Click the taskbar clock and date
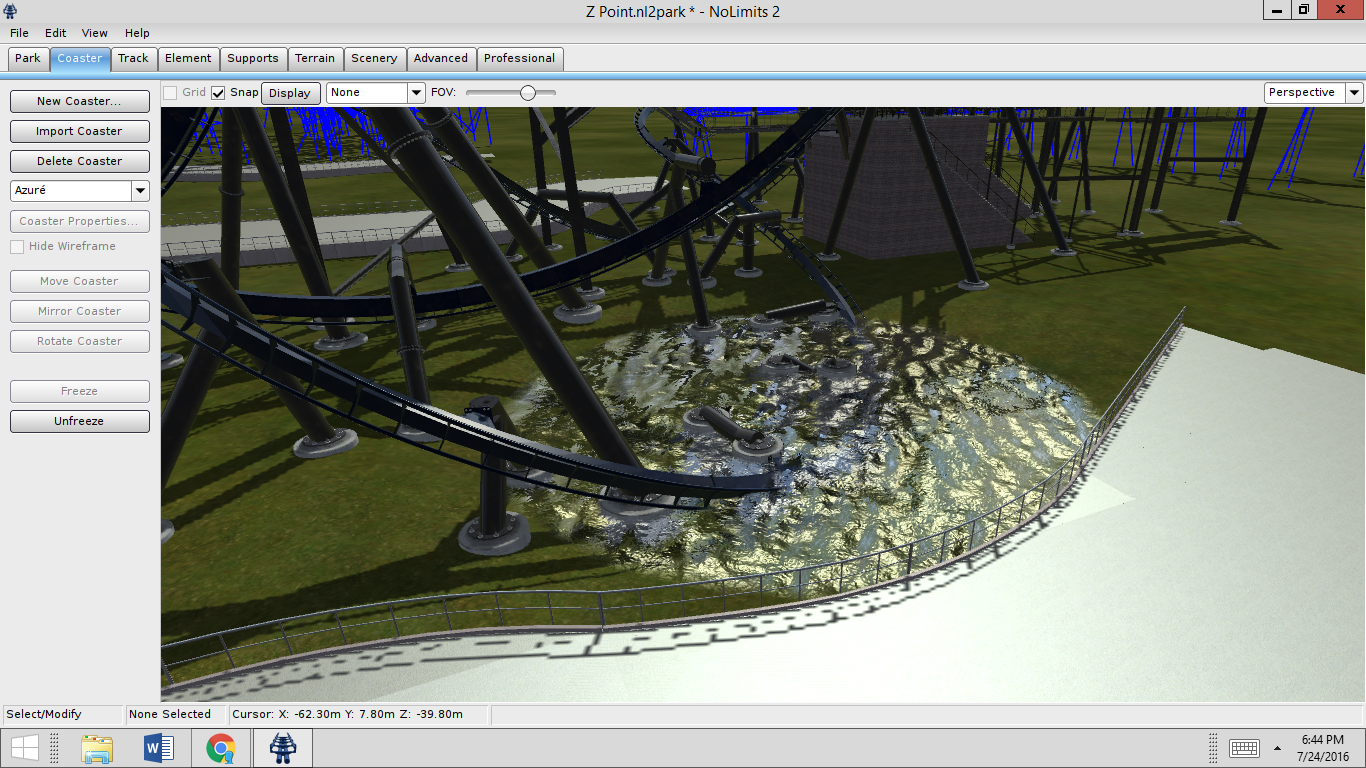Image resolution: width=1366 pixels, height=768 pixels. click(1321, 748)
